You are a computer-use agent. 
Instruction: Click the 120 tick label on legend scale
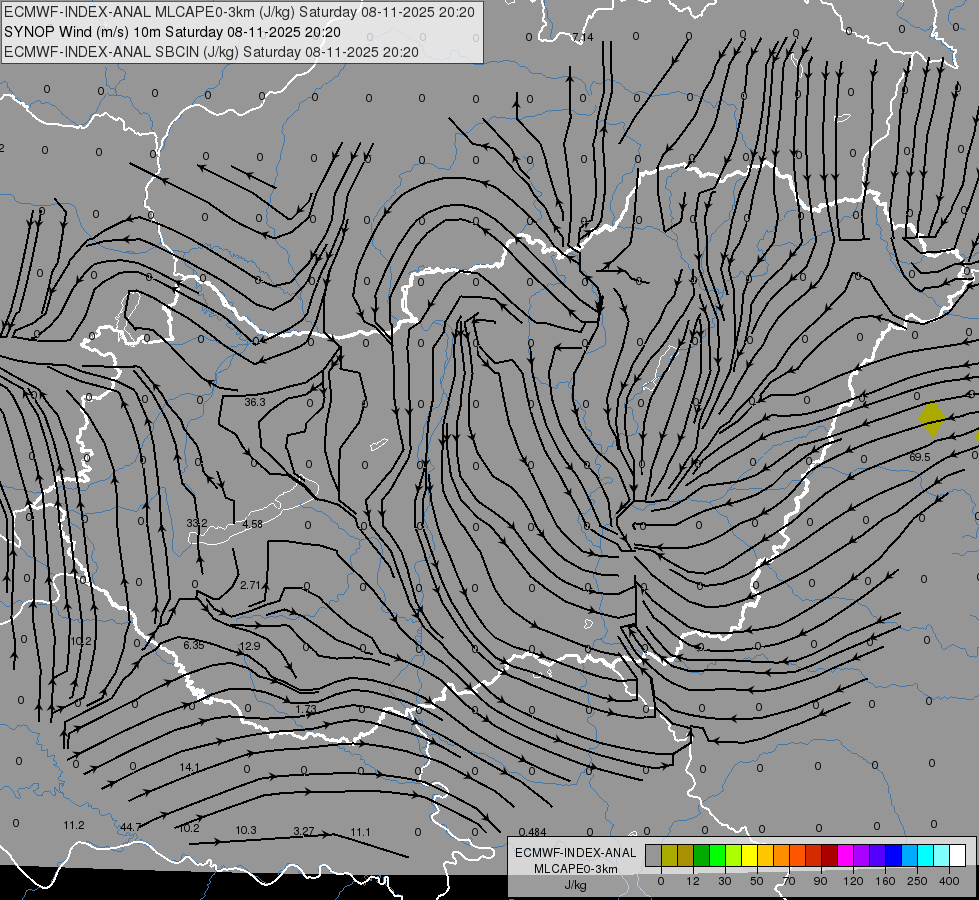tap(854, 881)
